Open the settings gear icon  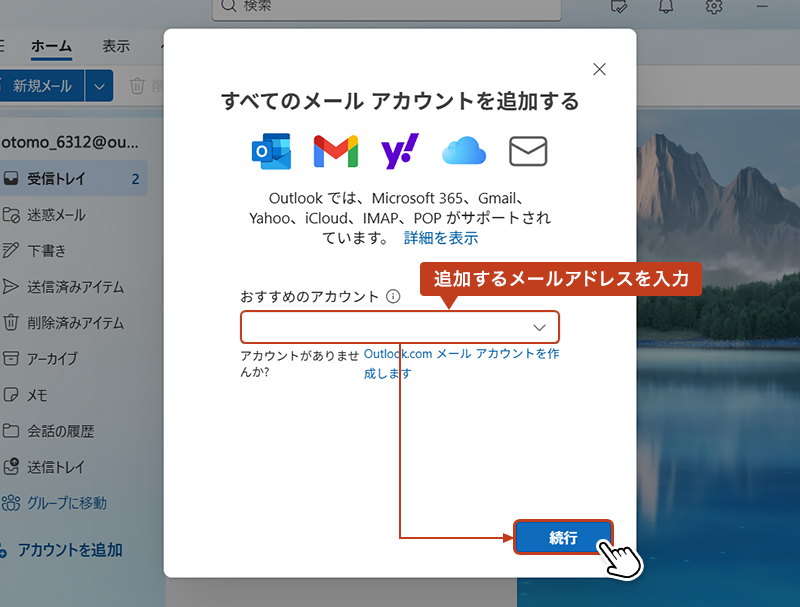coord(714,6)
